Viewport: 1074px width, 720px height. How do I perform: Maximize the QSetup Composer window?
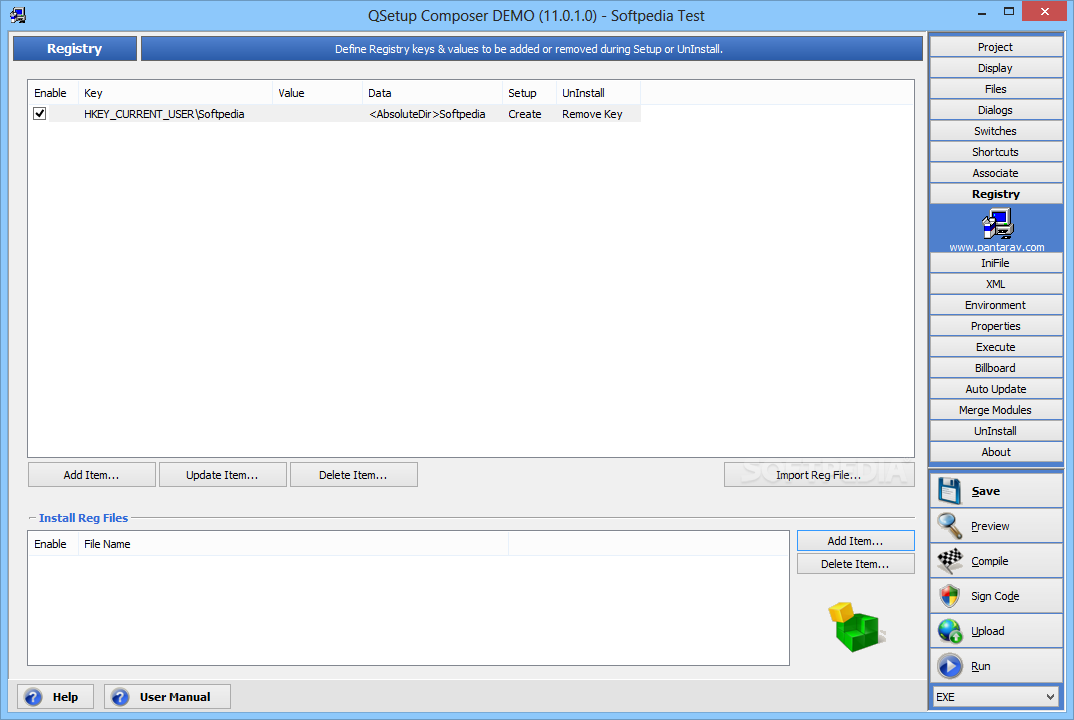pyautogui.click(x=1009, y=12)
